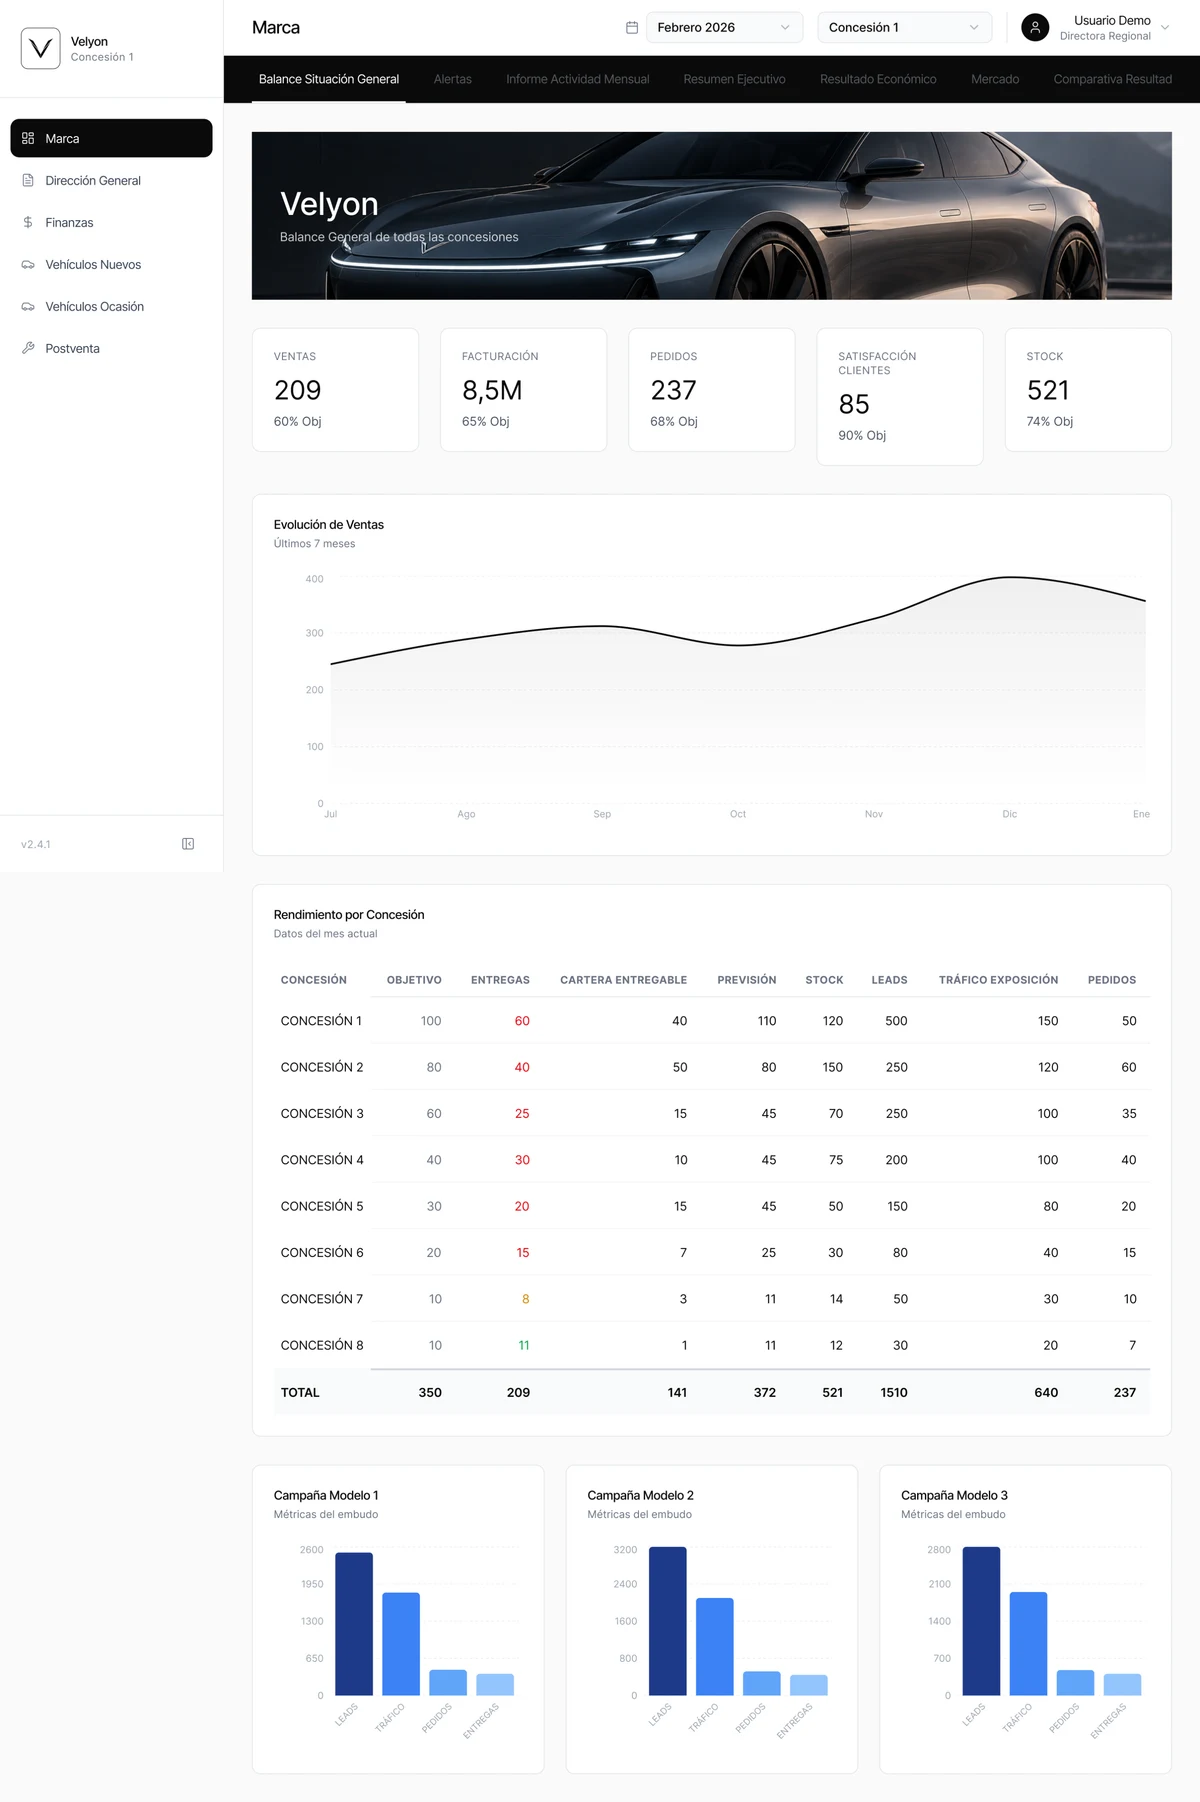
Task: Click the Tráfico bar in Campaña Modelo 2
Action: click(715, 1646)
